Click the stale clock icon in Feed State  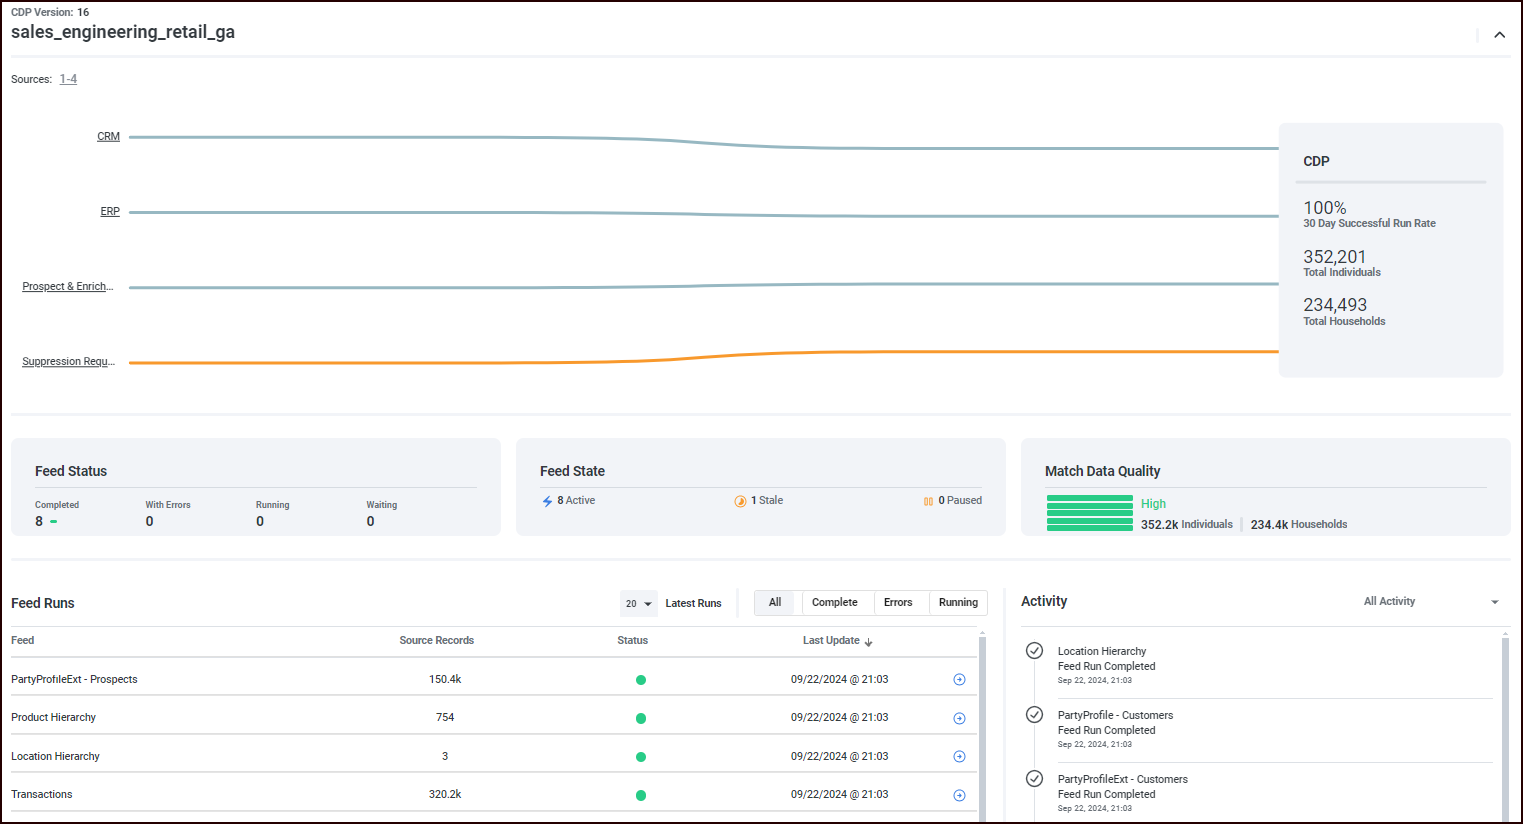click(x=739, y=500)
